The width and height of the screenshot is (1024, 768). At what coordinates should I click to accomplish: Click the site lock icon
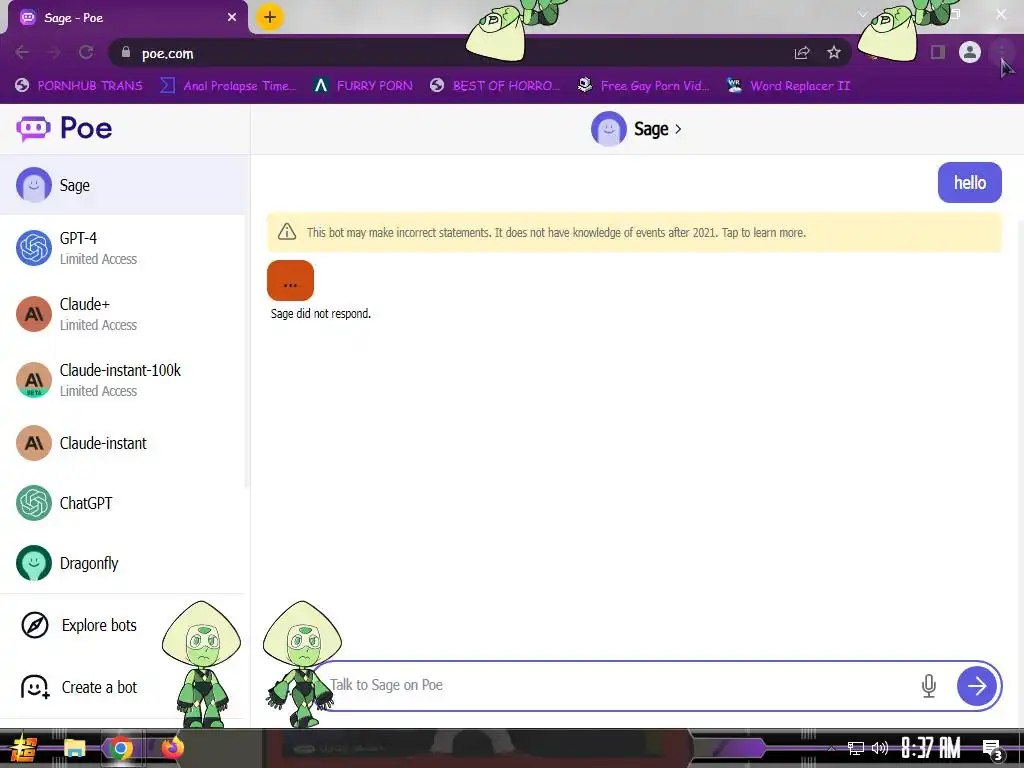(x=125, y=52)
